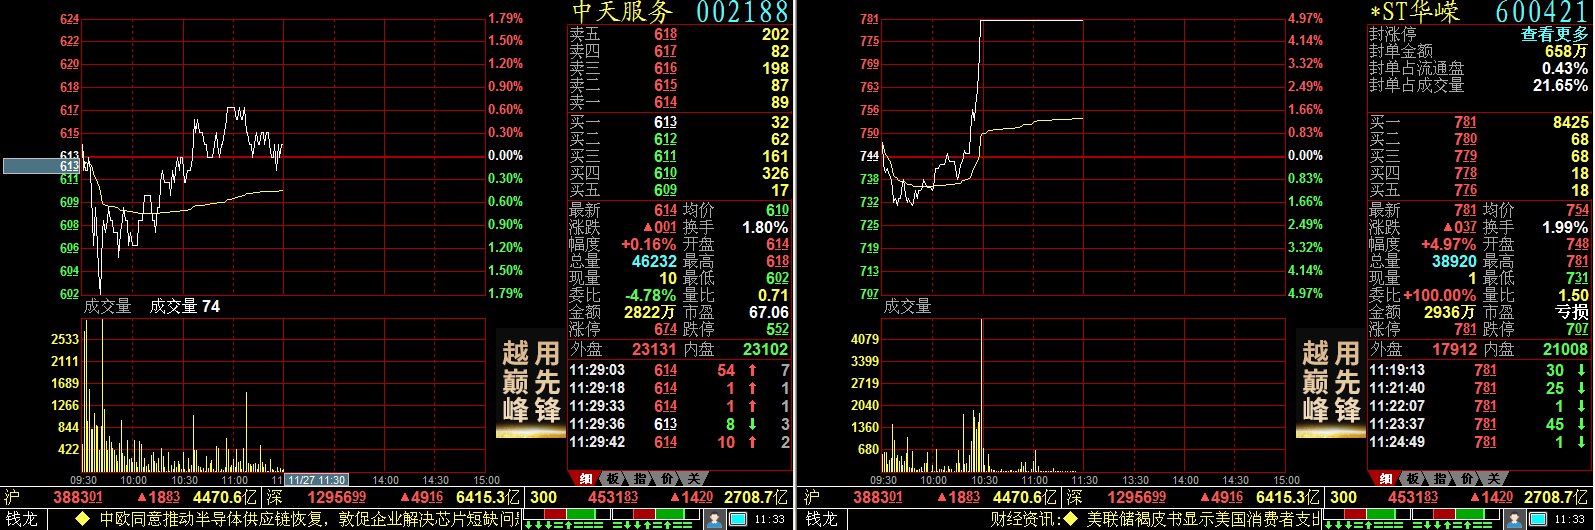
Task: Click the 卖一 ask row priced 614 in 中天服务
Action: point(679,102)
